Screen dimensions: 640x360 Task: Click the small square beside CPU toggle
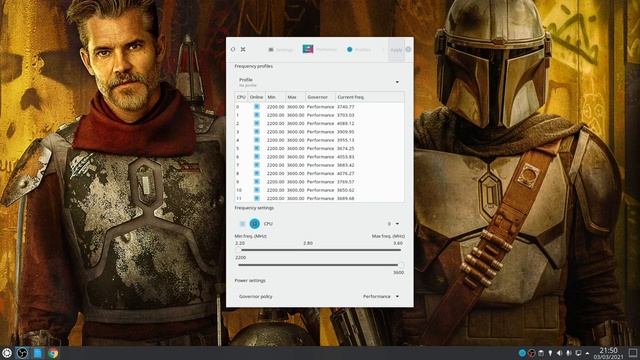click(242, 224)
